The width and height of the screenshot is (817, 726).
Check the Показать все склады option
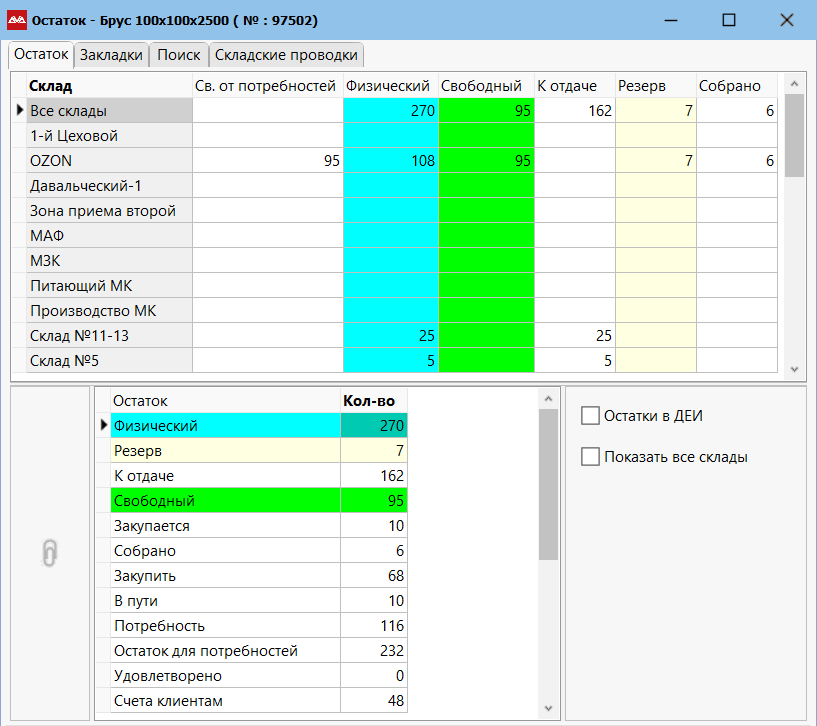pos(590,457)
